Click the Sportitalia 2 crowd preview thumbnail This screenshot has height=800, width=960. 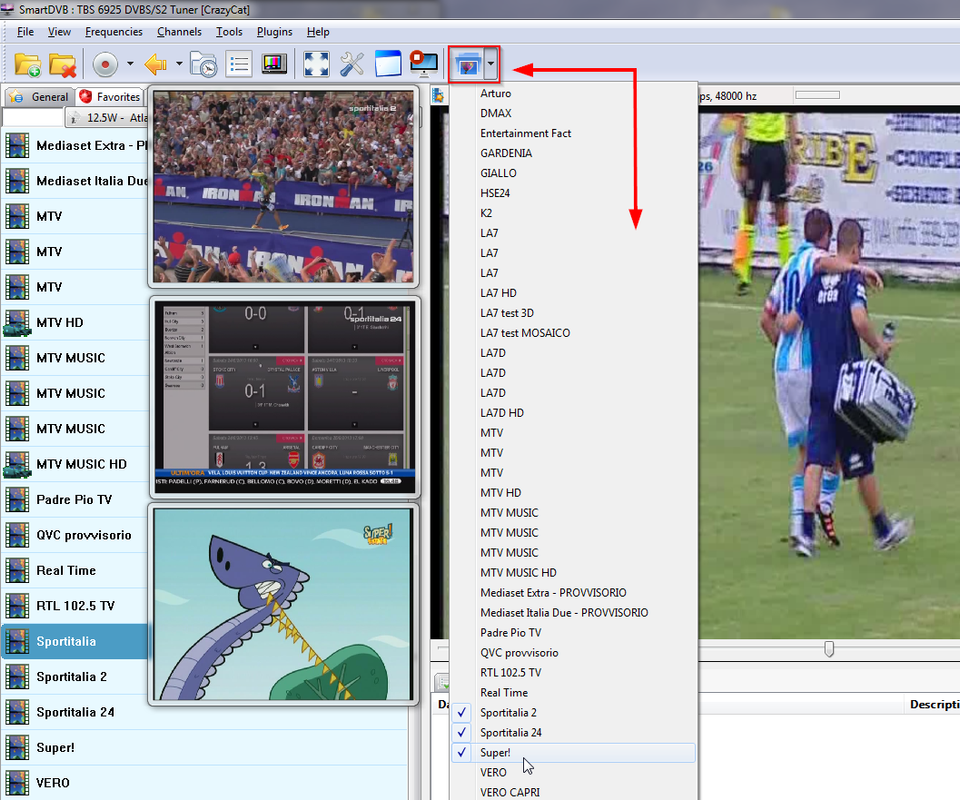[283, 186]
